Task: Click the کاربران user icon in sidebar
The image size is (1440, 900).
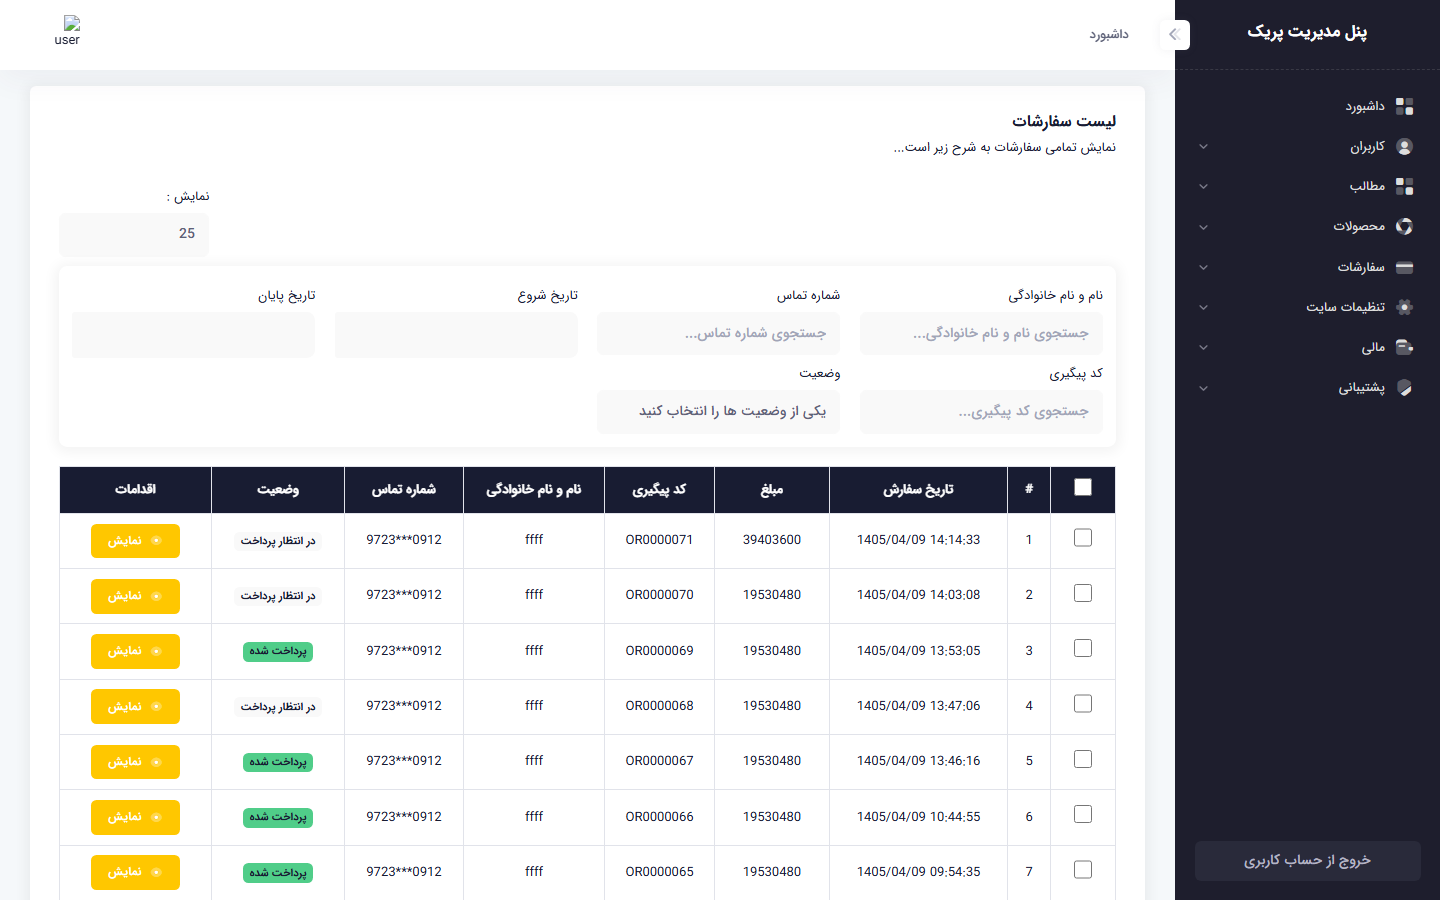Action: 1404,146
